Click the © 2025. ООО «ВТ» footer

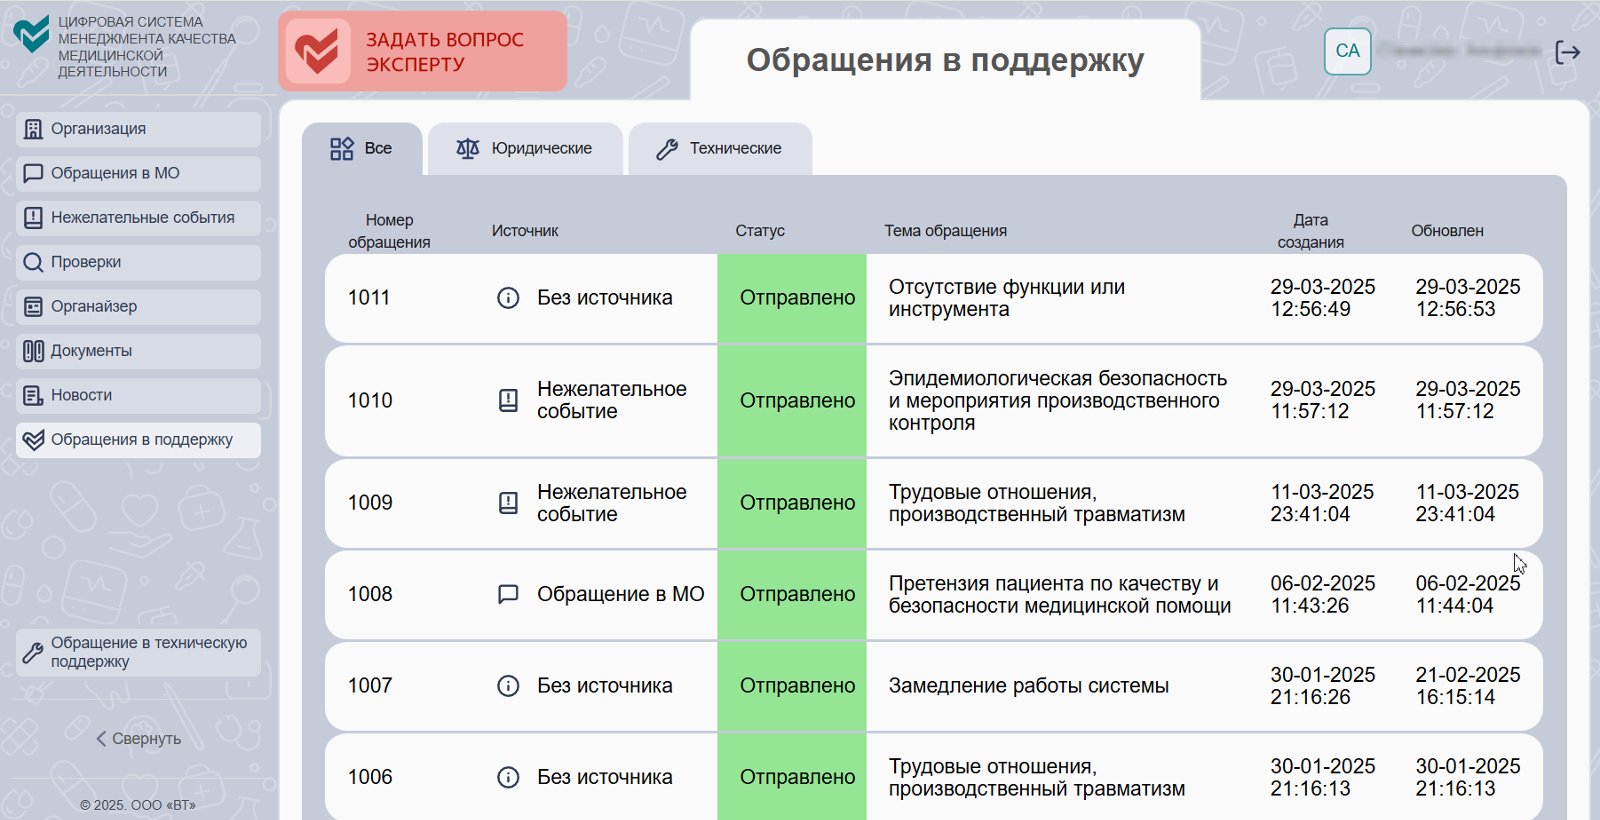(138, 805)
